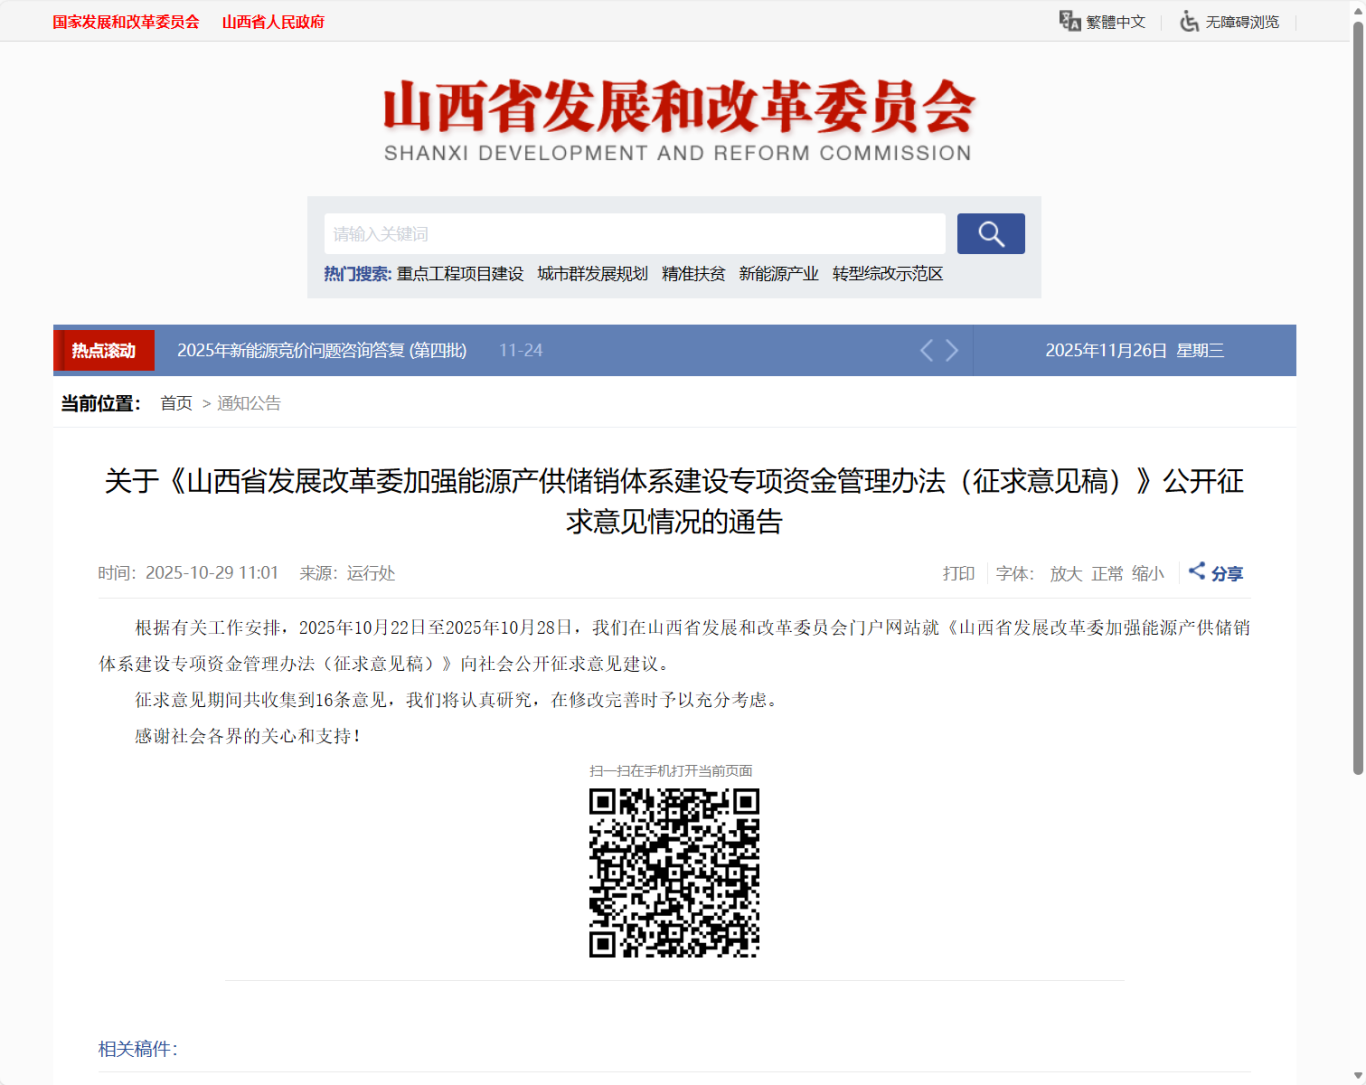Screen dimensions: 1366x1085
Task: Navigate to 首页 in the breadcrumb
Action: (x=175, y=403)
